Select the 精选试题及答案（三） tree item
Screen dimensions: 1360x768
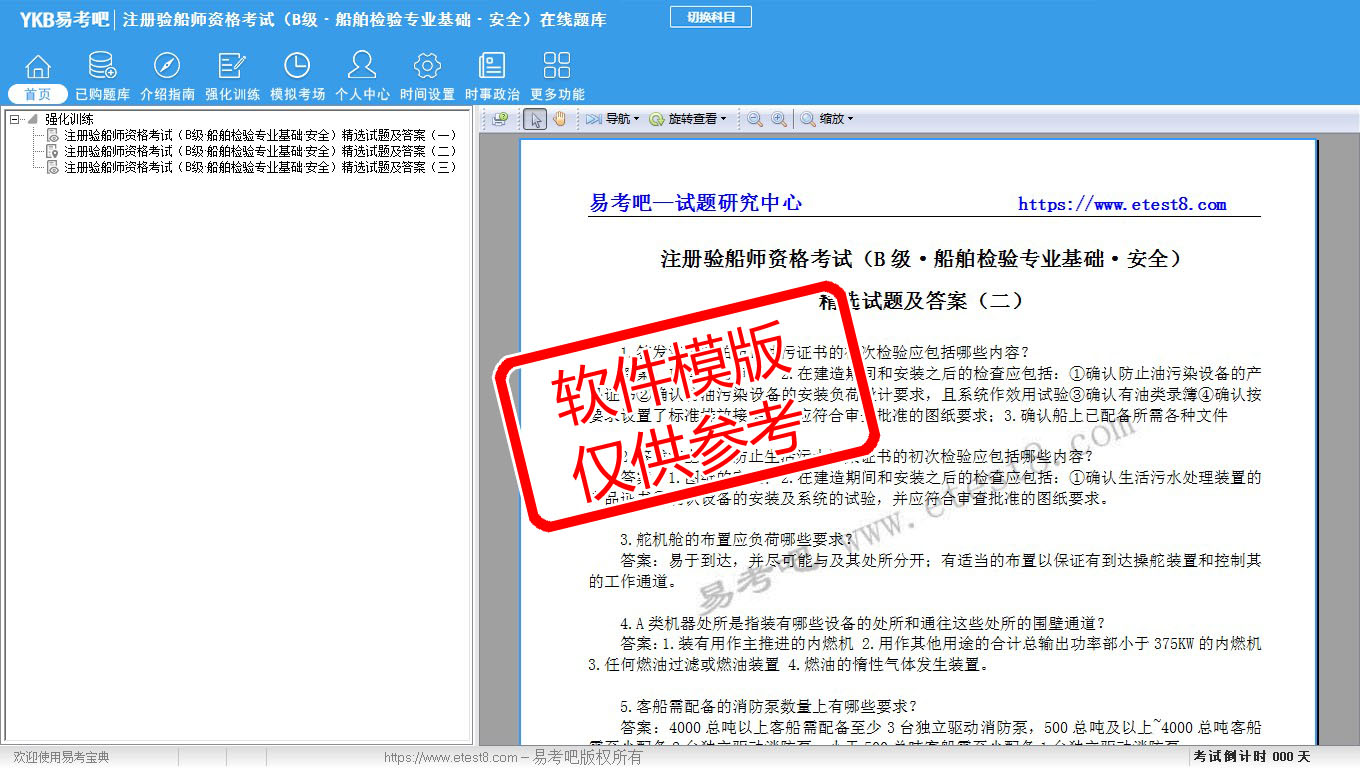point(260,167)
